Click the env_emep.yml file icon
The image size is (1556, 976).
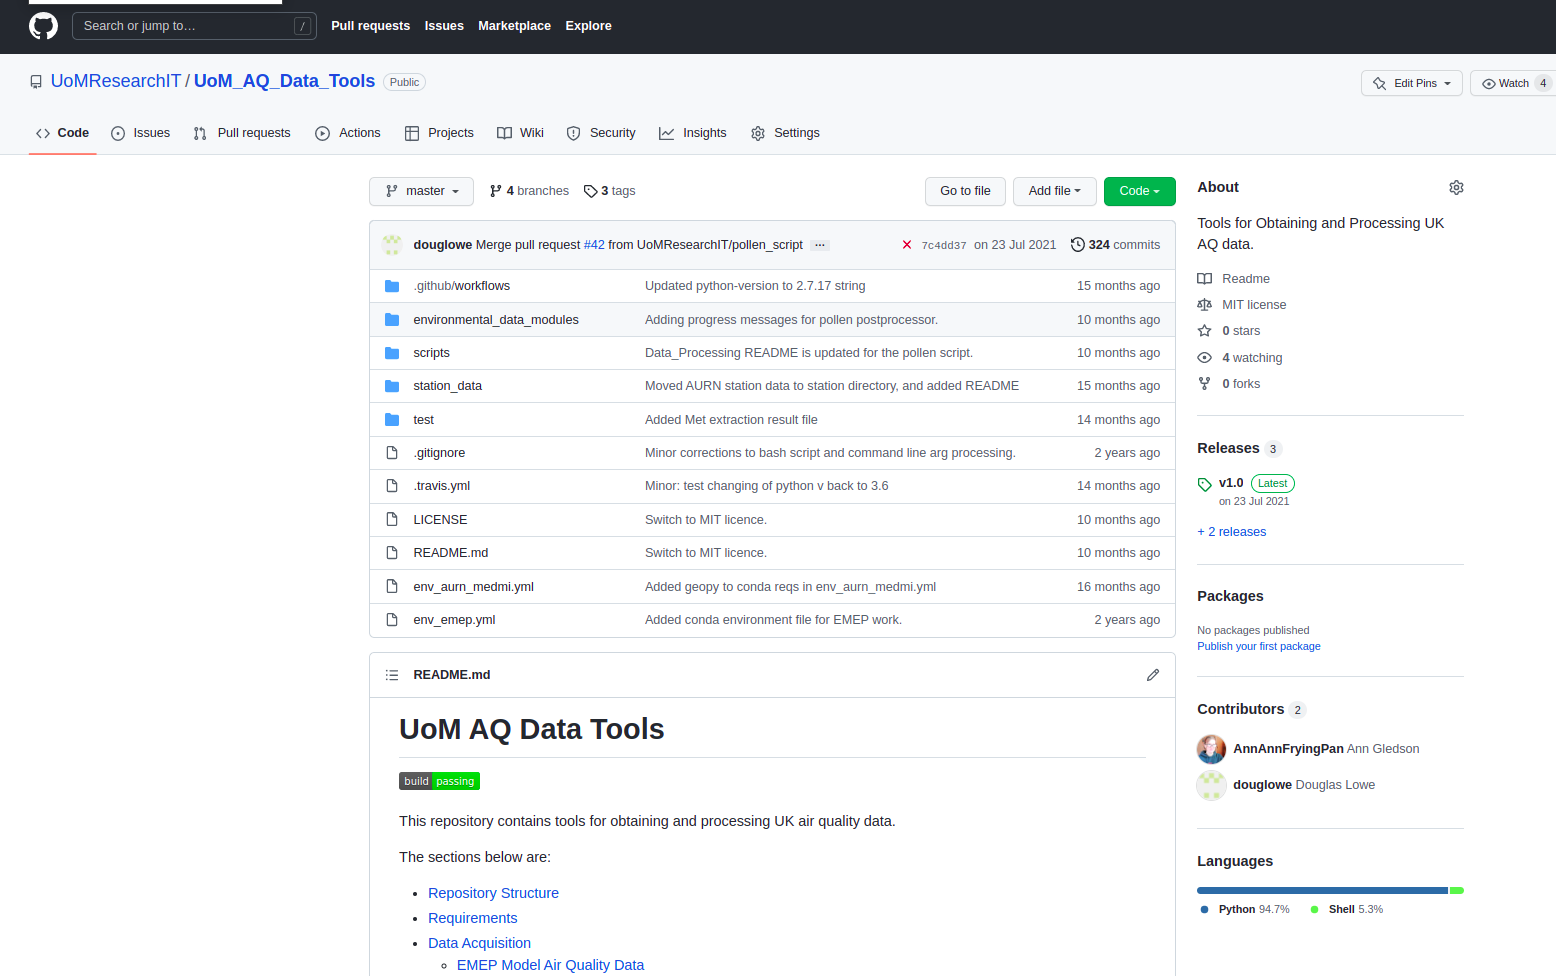click(392, 620)
